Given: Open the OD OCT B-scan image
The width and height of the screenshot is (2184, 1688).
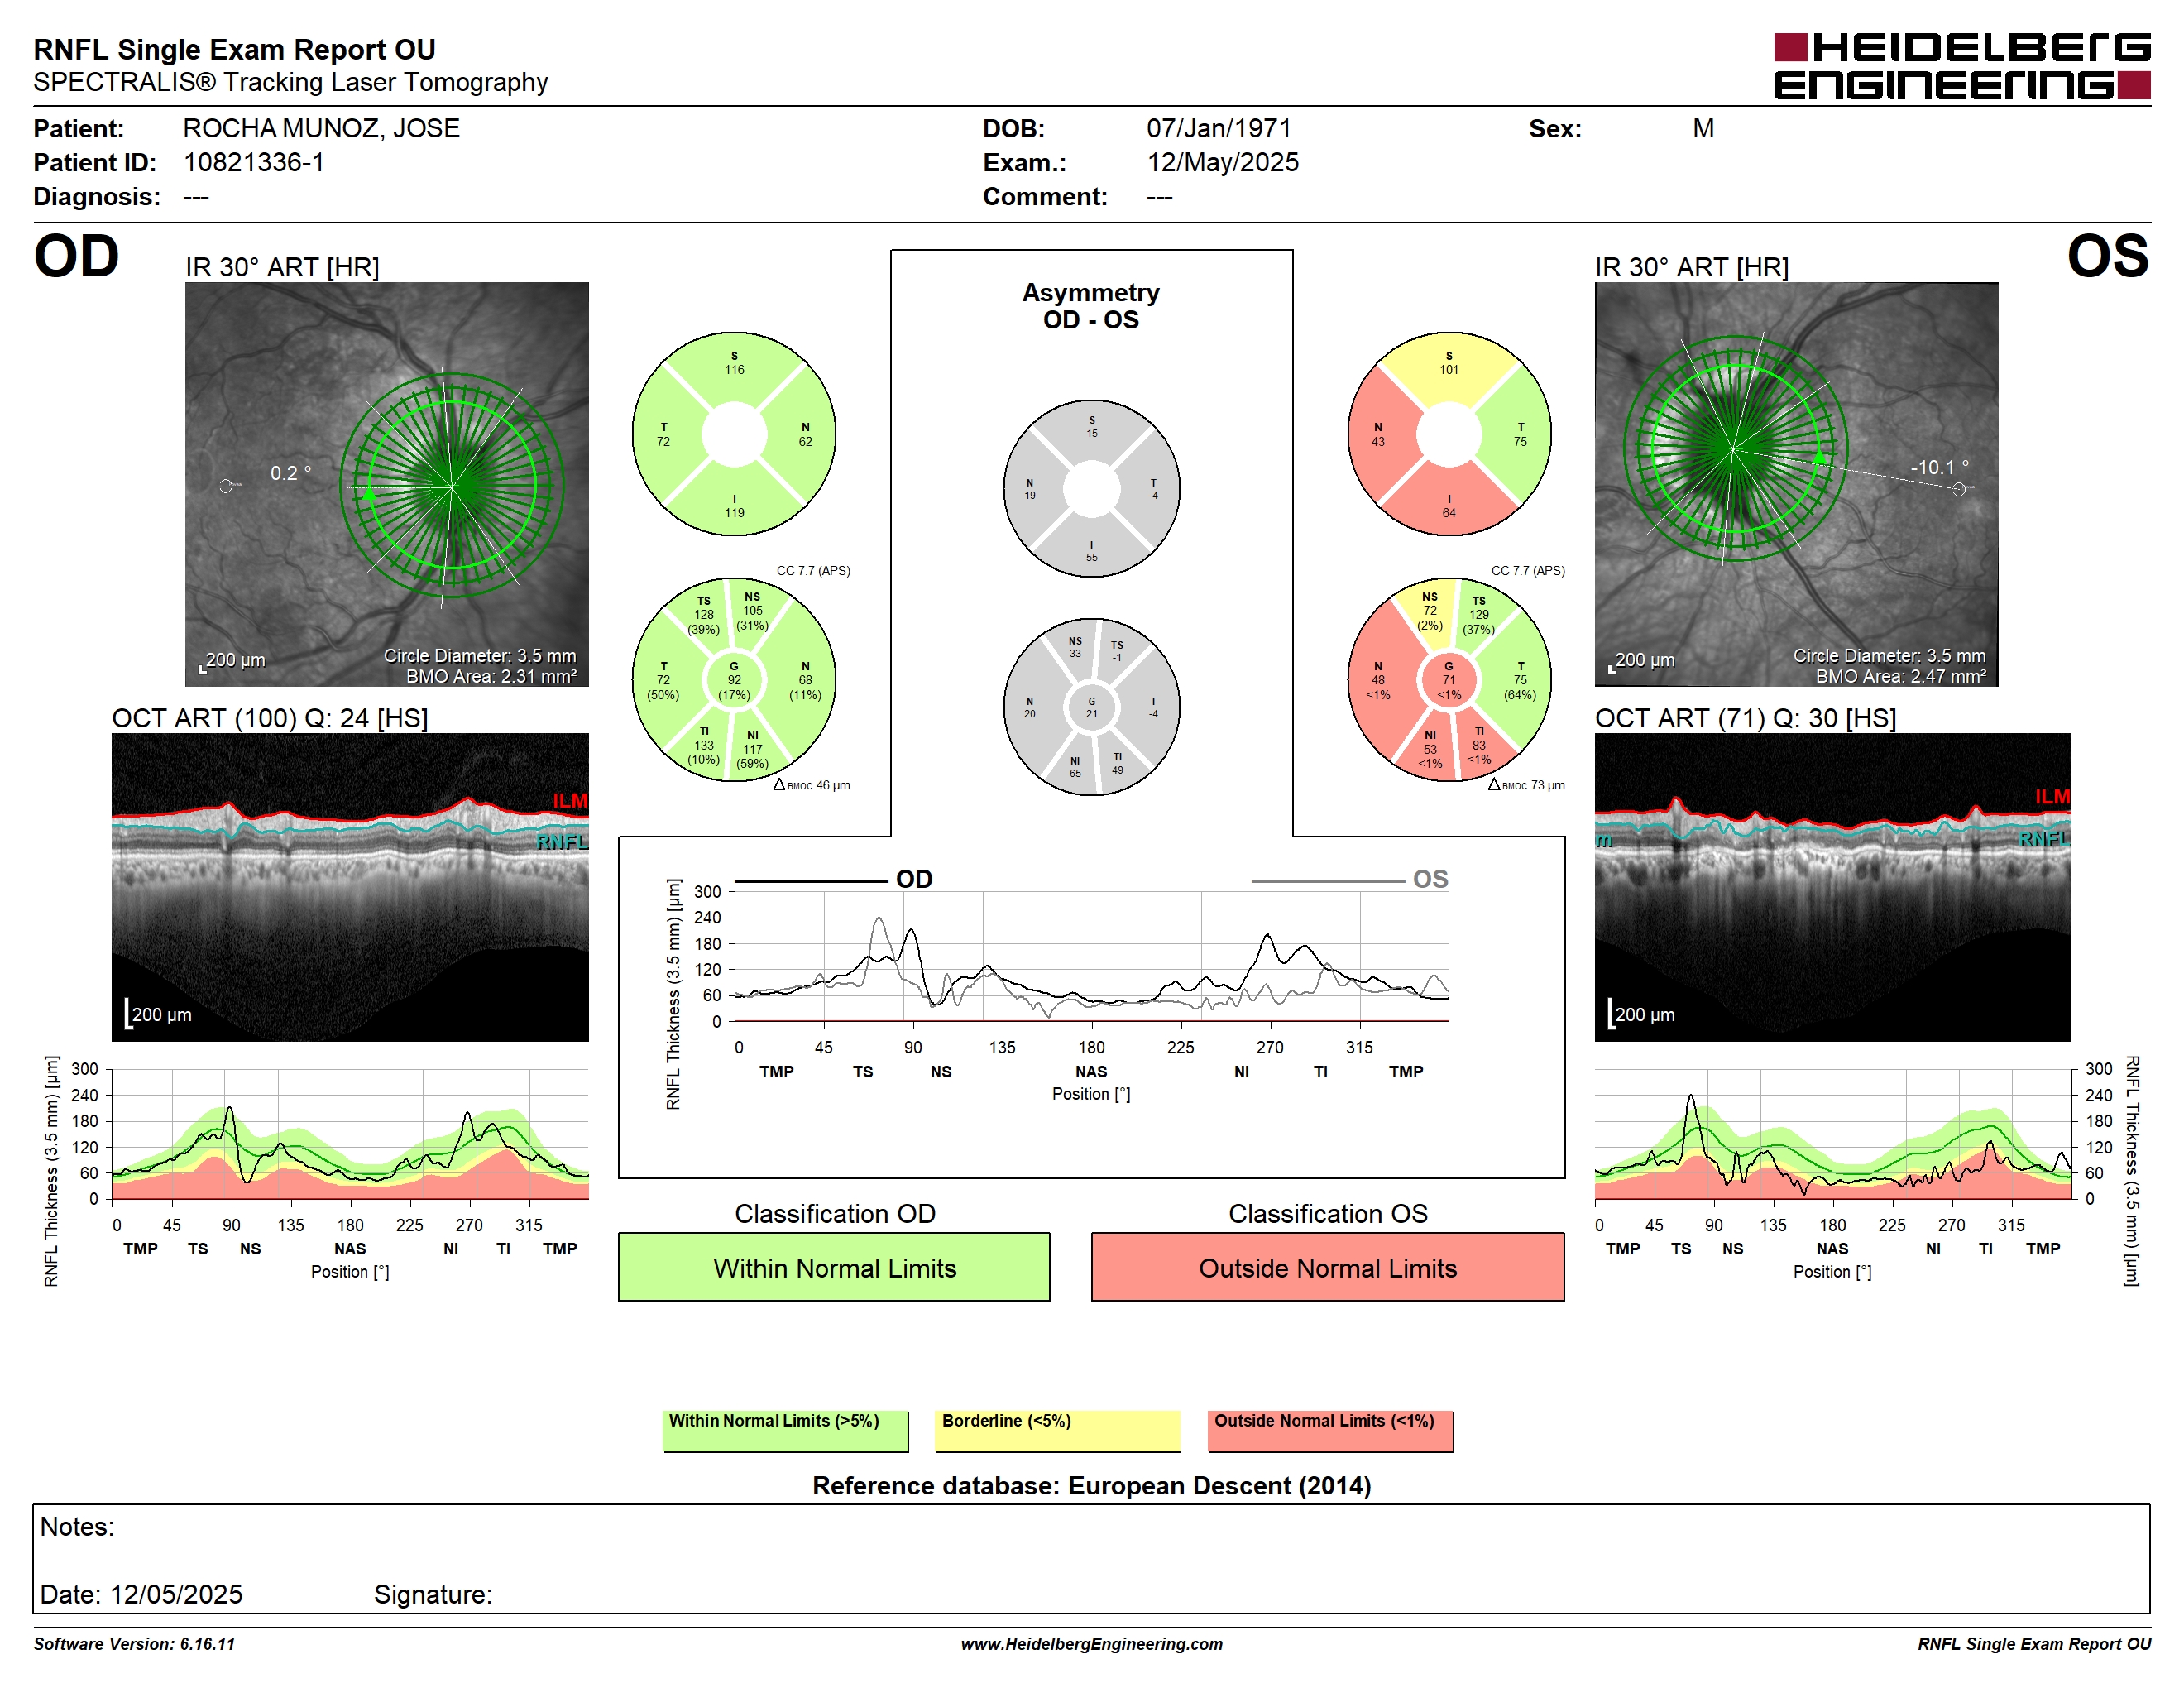Looking at the screenshot, I should coord(350,887).
